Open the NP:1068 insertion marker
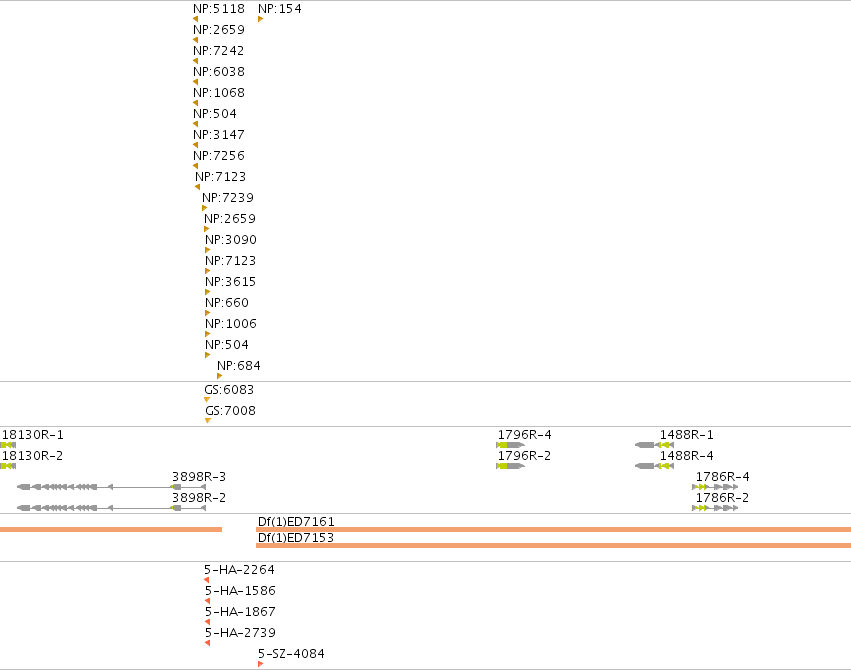Image resolution: width=851 pixels, height=670 pixels. (195, 103)
